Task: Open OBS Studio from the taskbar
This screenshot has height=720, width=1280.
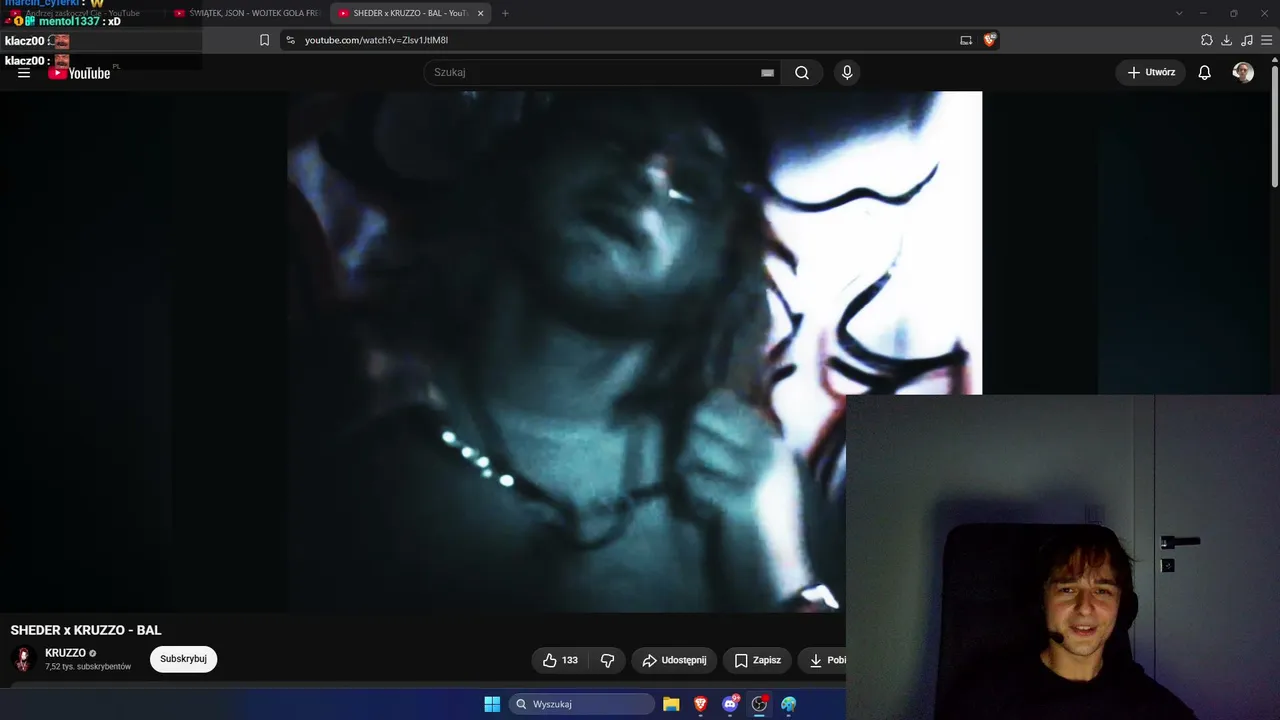Action: pos(759,704)
